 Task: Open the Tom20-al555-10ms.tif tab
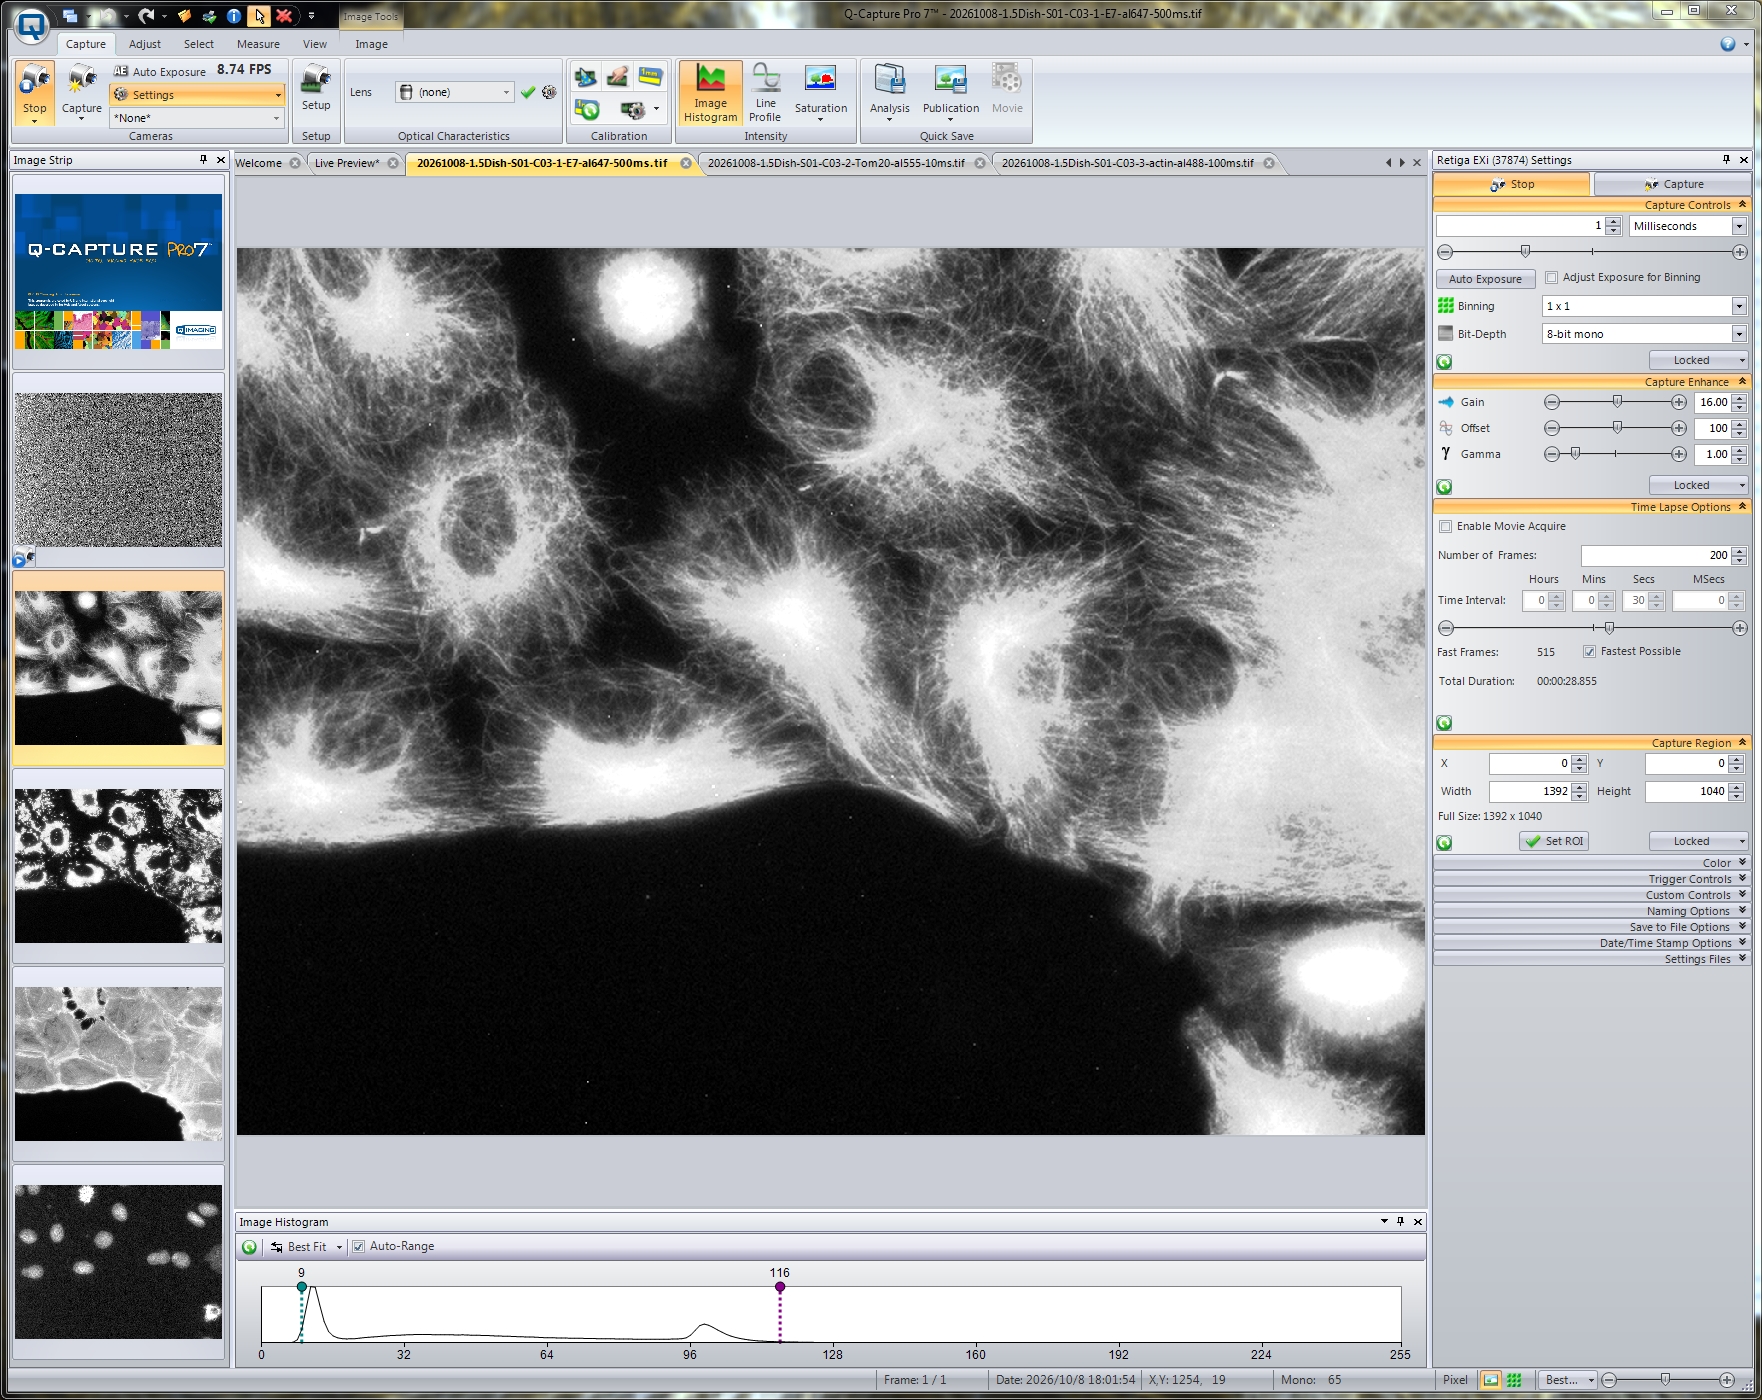(x=836, y=163)
